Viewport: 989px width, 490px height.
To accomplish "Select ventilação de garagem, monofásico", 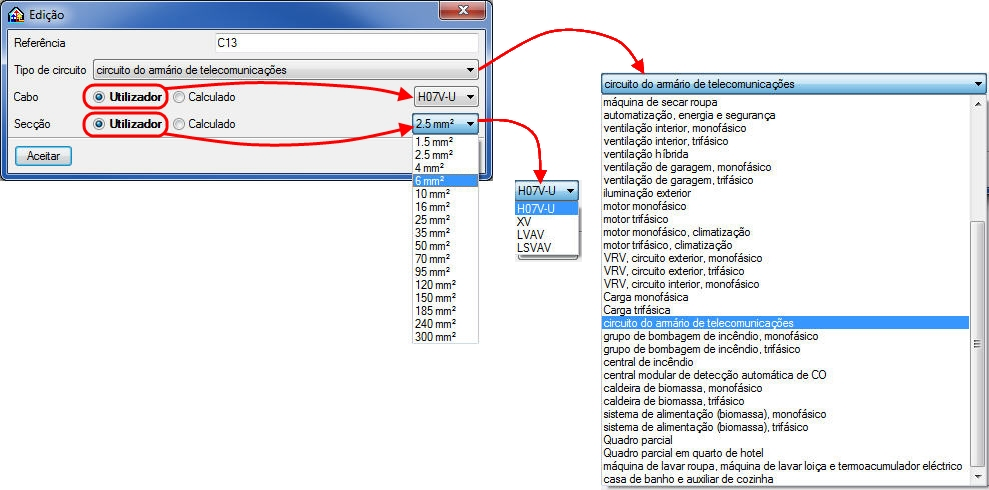I will pos(785,167).
